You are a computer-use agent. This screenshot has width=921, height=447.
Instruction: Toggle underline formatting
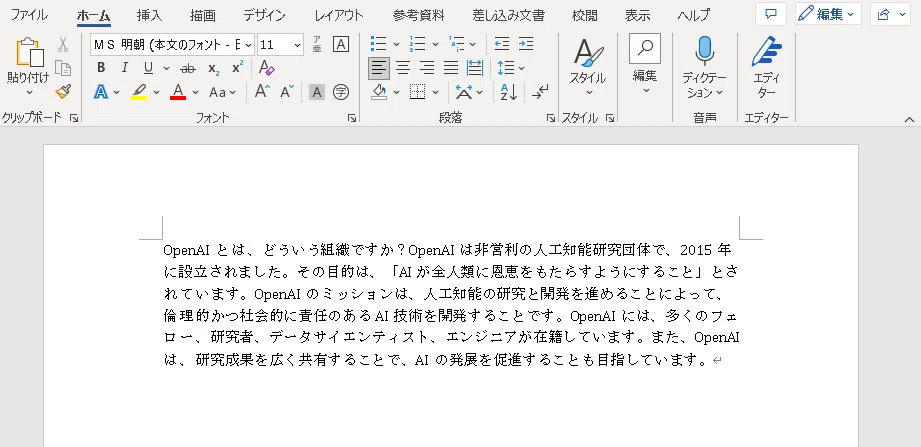tap(148, 68)
